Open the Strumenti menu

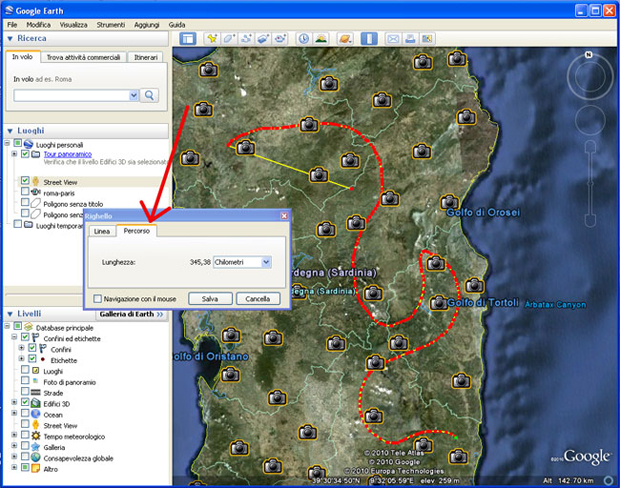pyautogui.click(x=111, y=25)
